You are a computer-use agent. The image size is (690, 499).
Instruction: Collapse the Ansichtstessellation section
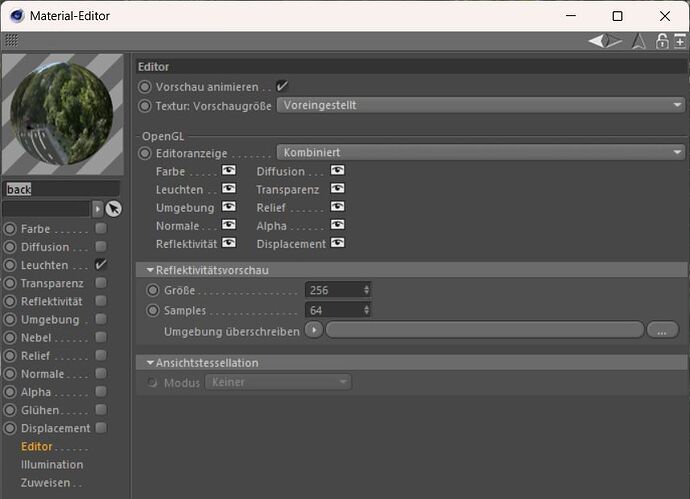[x=150, y=363]
